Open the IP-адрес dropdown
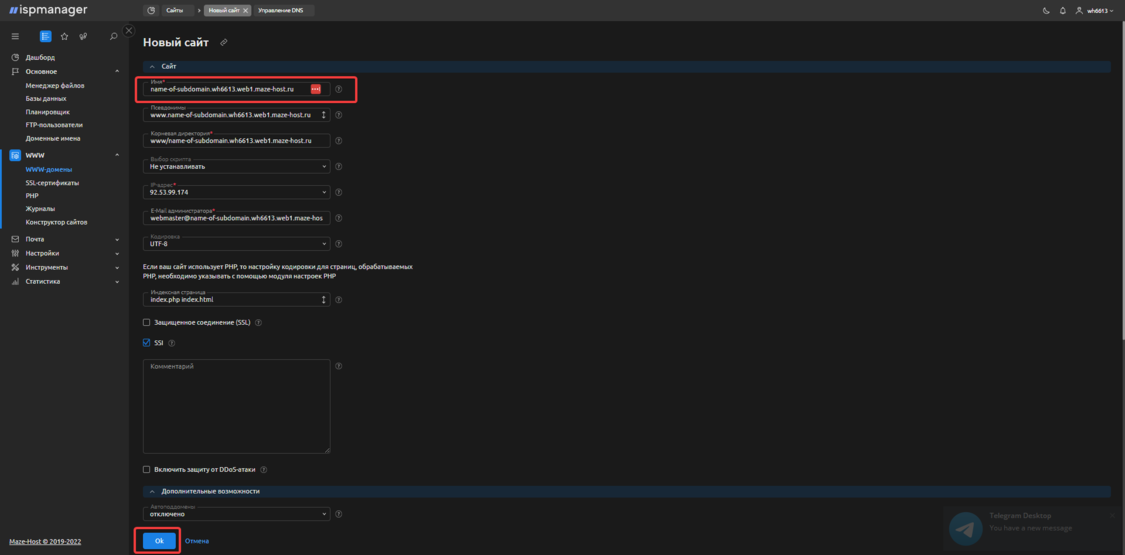The image size is (1125, 555). 236,192
